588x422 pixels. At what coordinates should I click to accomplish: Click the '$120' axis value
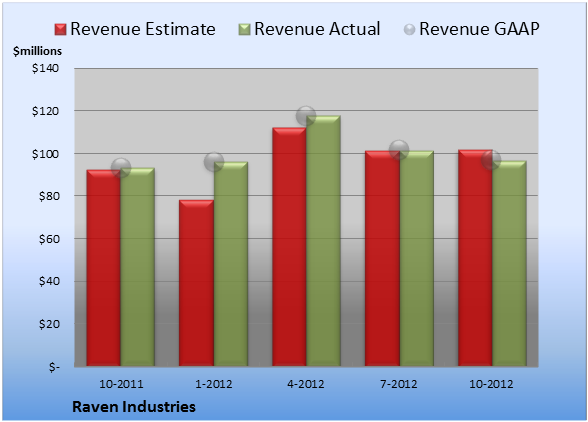tap(45, 111)
